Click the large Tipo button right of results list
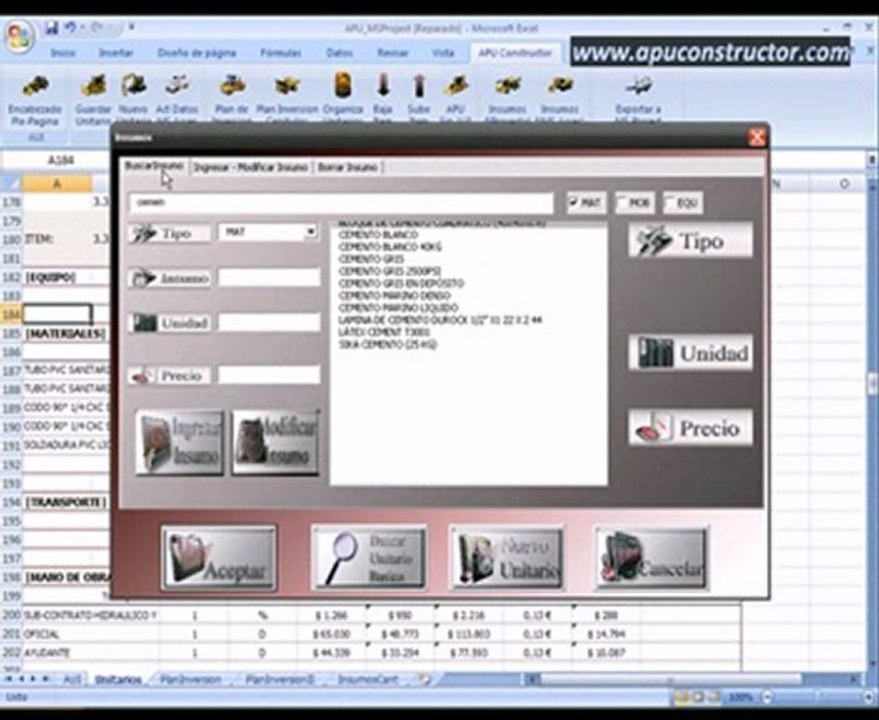 (x=690, y=241)
